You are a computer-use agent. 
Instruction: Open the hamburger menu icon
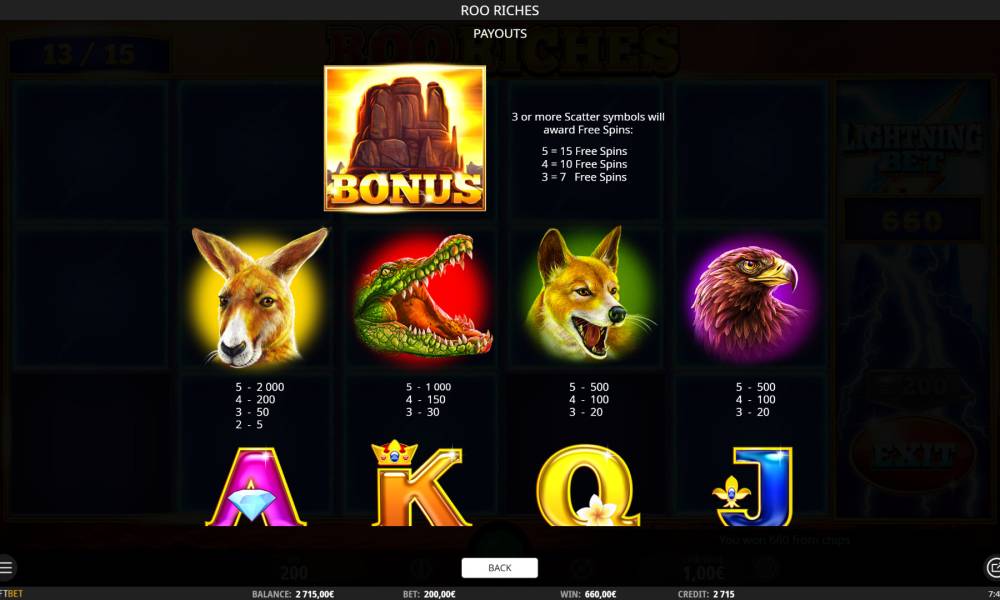coord(6,567)
